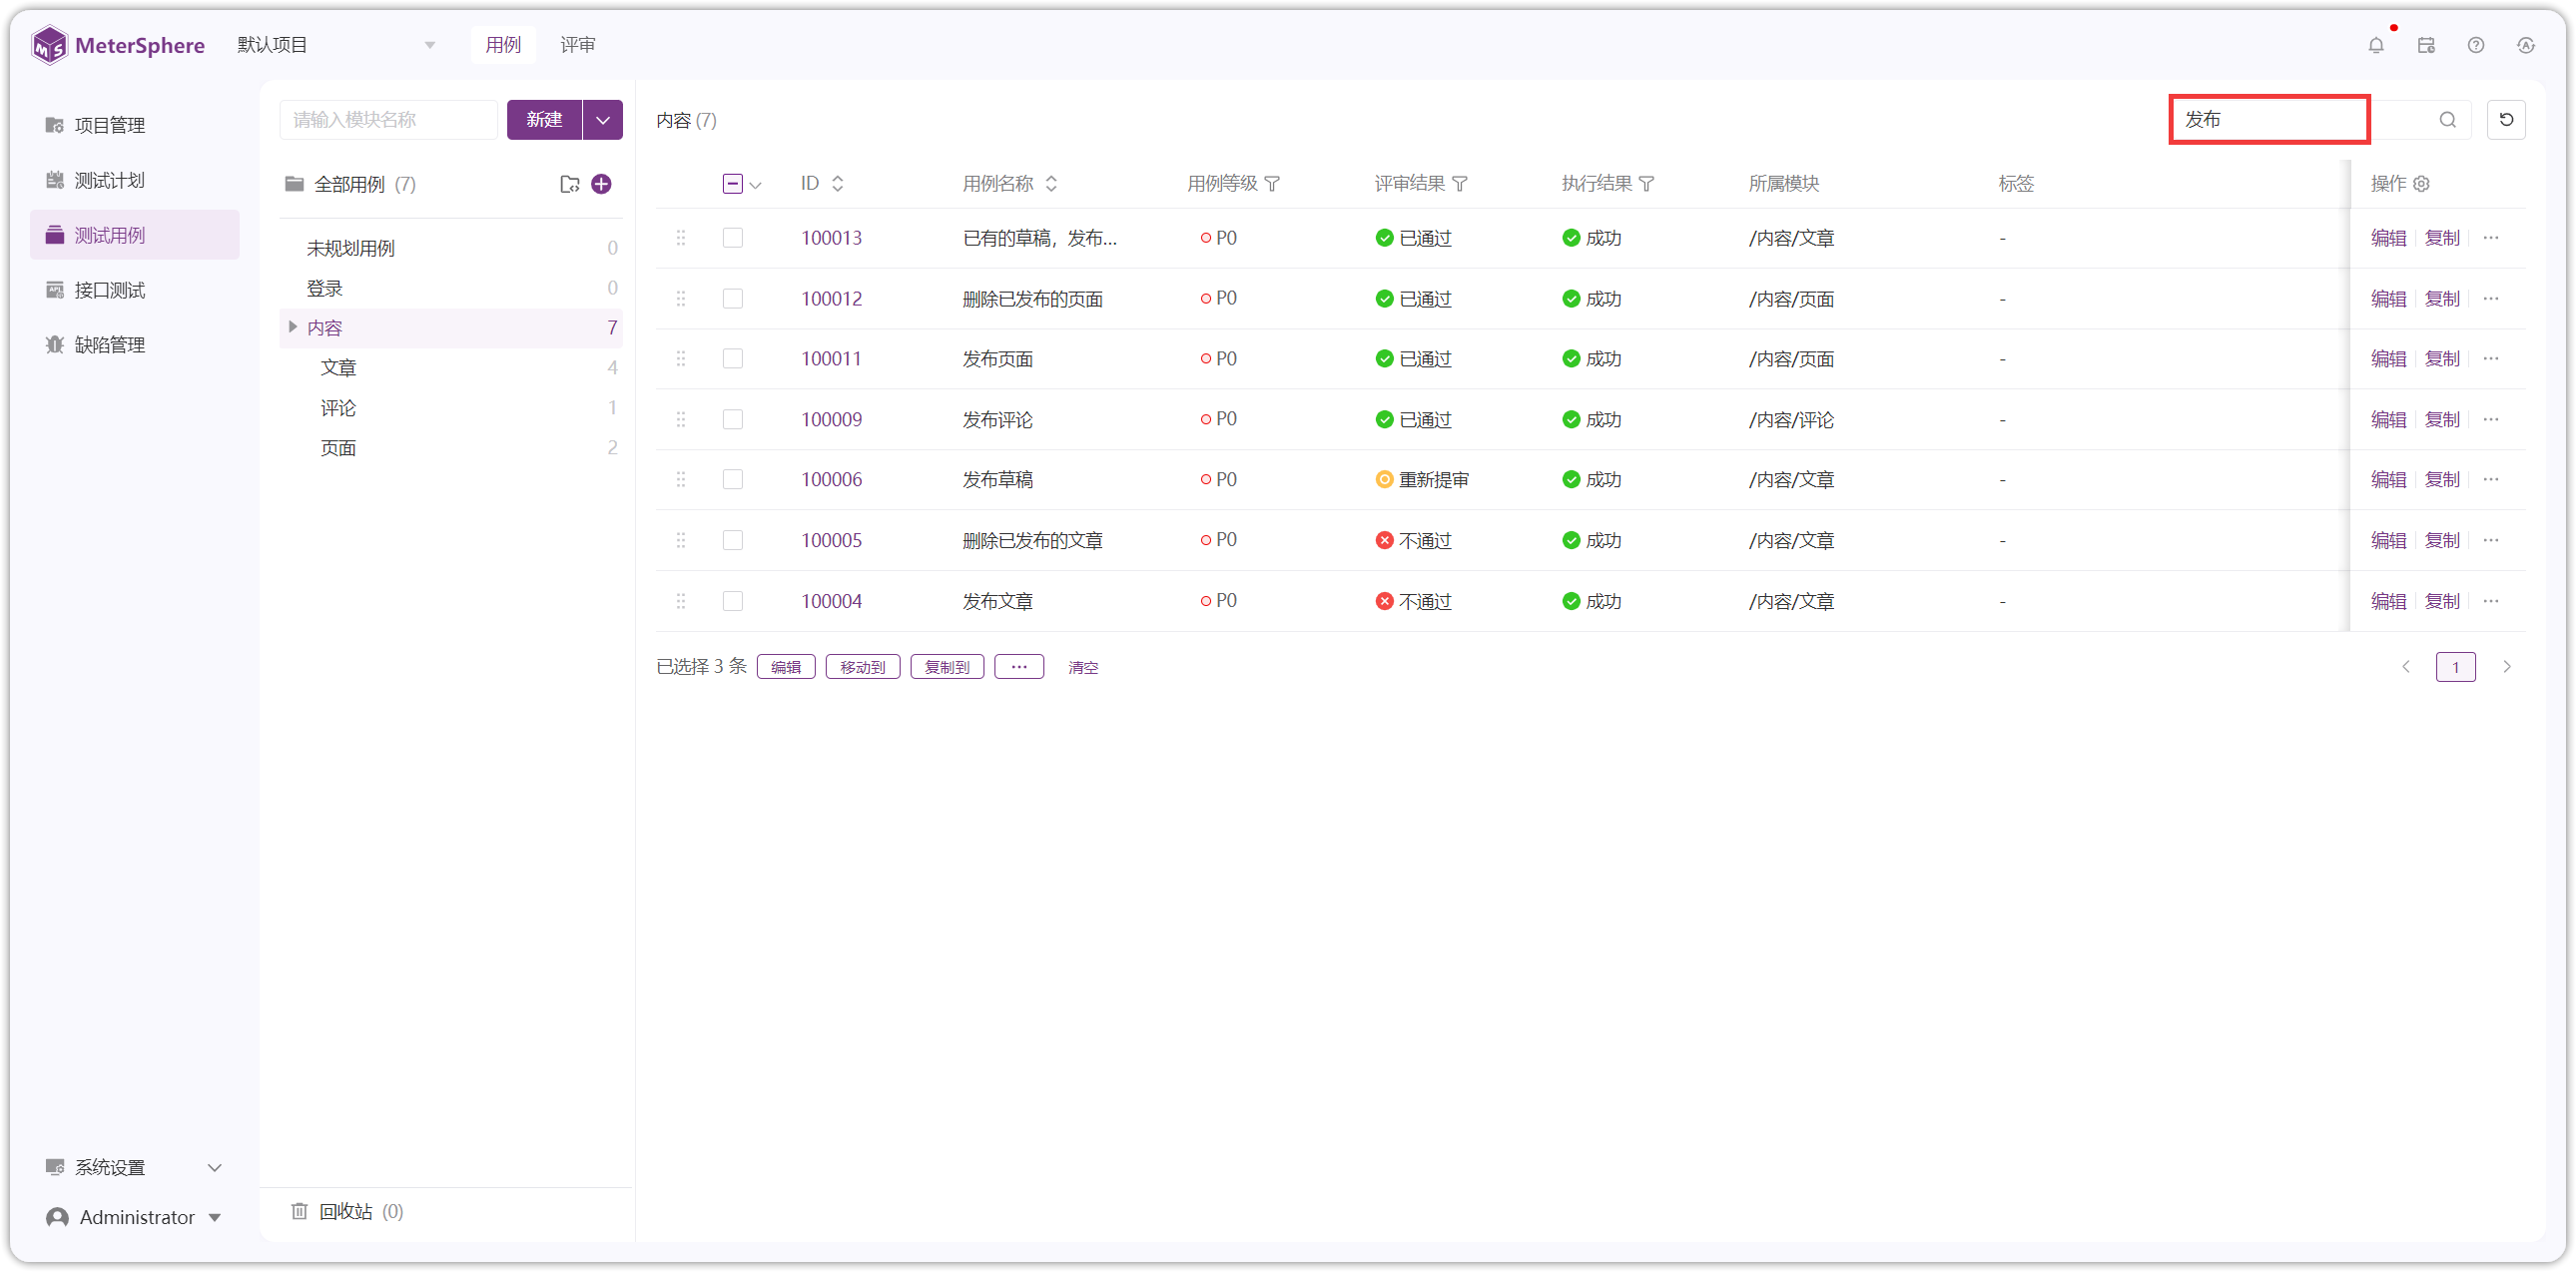Filter by 用例等级 funnel icon
This screenshot has height=1272, width=2576.
coord(1272,184)
